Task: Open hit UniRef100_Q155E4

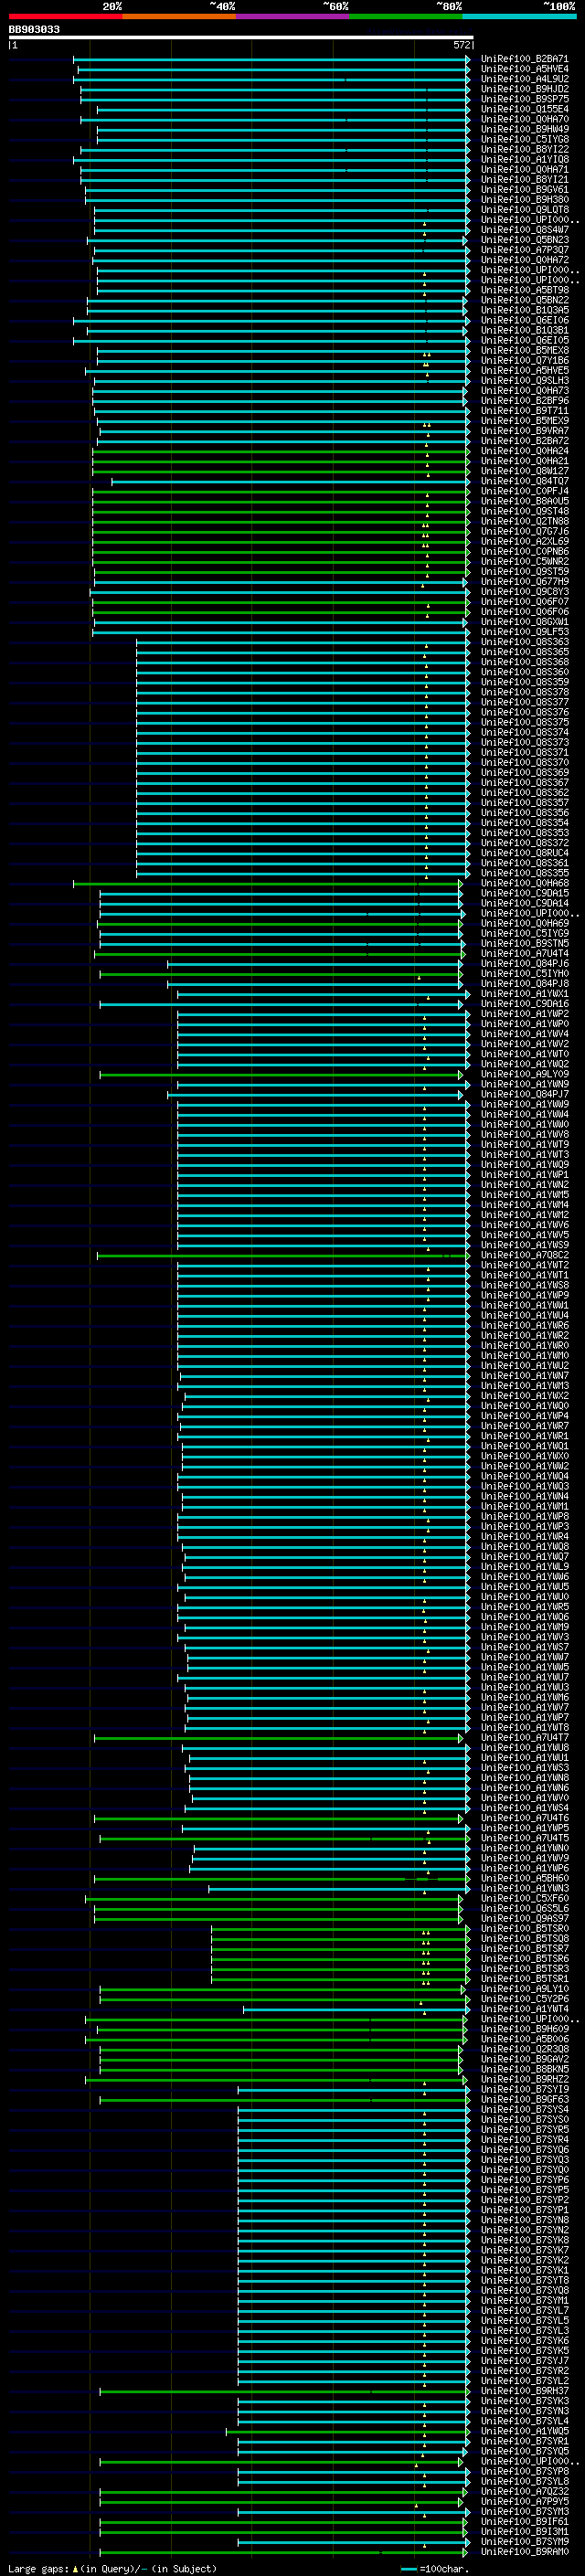Action: (525, 109)
